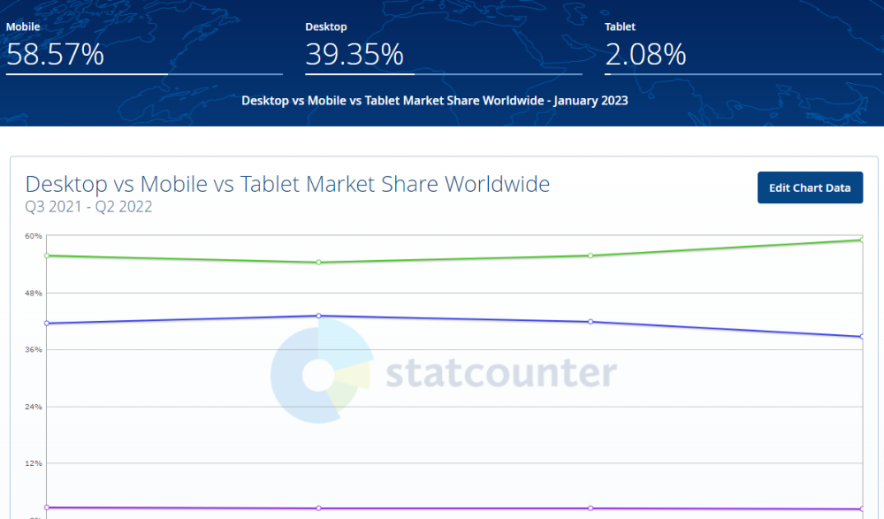The width and height of the screenshot is (884, 519).
Task: Click the third data point on green line
Action: click(x=591, y=255)
